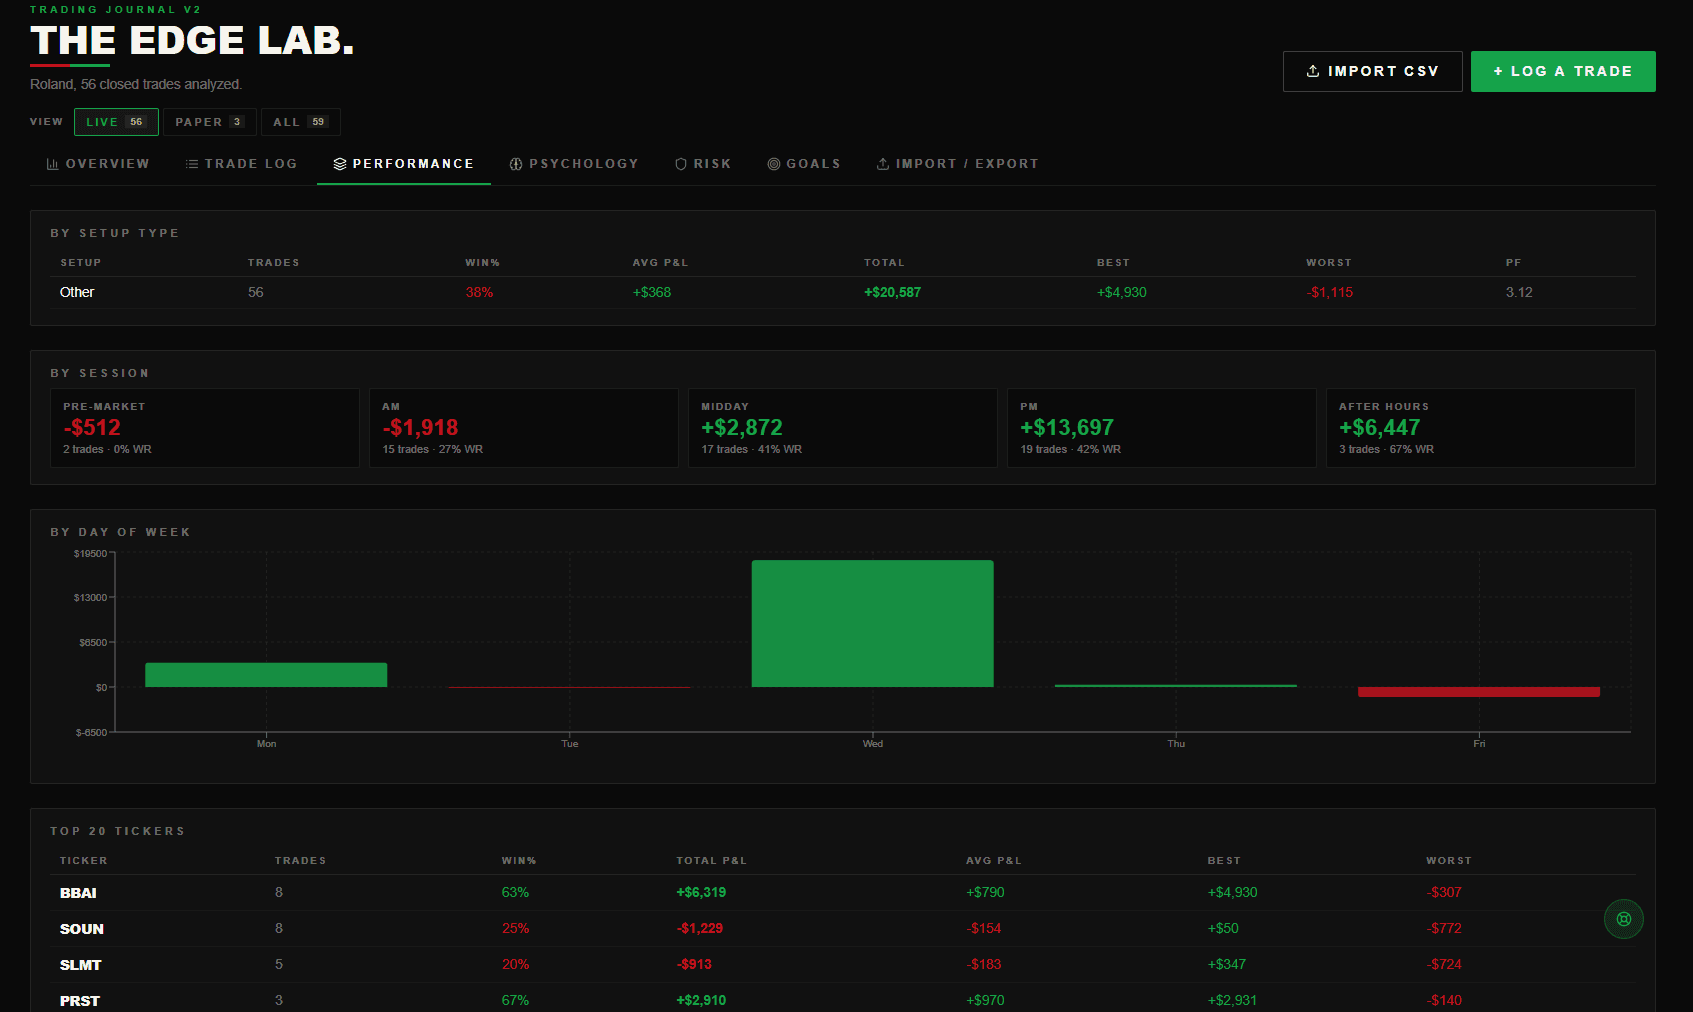Click the bar chart icon beside Overview
Image resolution: width=1693 pixels, height=1012 pixels.
pyautogui.click(x=53, y=164)
